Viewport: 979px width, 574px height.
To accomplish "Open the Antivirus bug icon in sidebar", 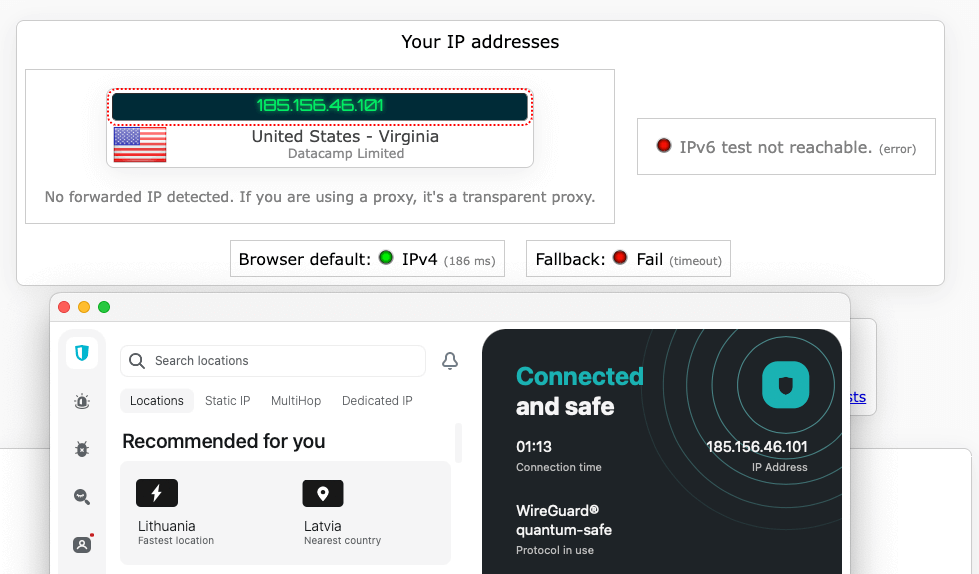I will point(82,448).
